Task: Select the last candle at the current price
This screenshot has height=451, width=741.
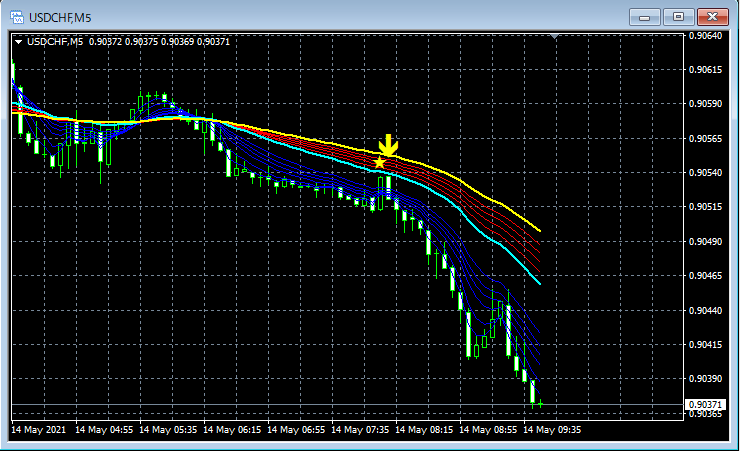Action: (541, 404)
